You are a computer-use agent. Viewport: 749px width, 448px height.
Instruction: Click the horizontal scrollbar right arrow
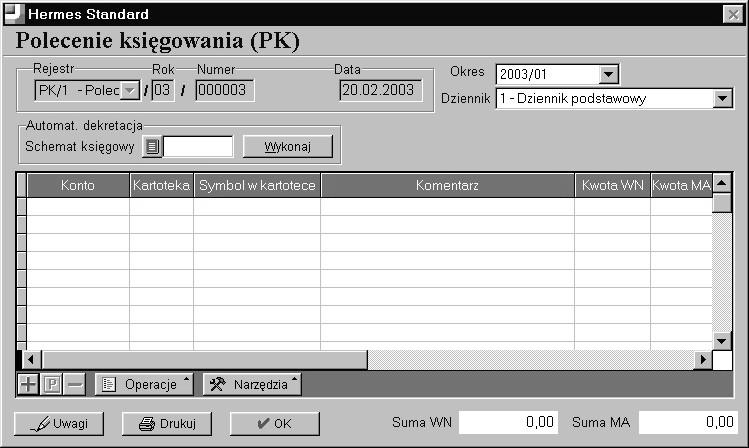click(x=703, y=360)
